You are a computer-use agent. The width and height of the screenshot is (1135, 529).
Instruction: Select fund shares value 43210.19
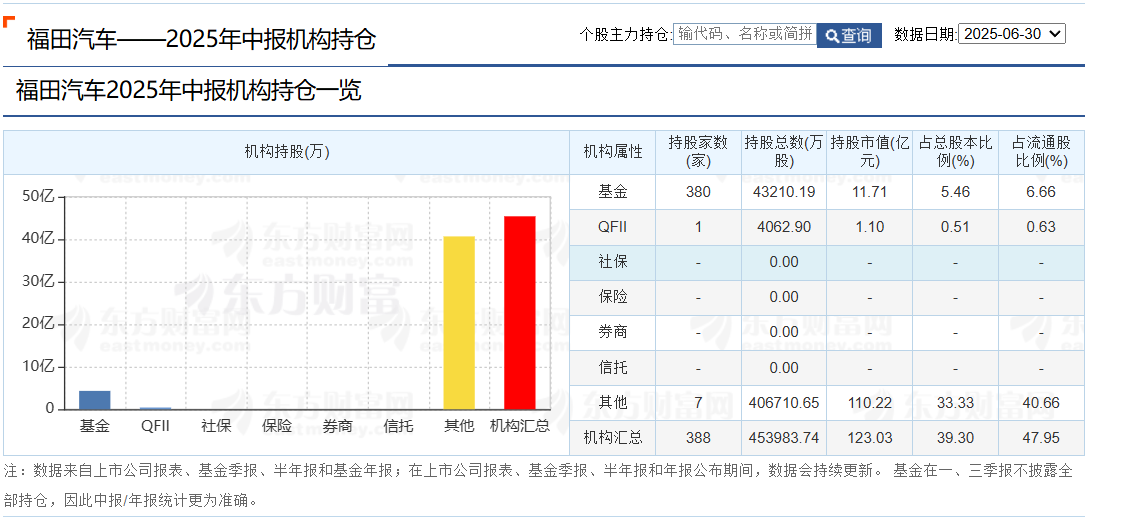coord(784,192)
